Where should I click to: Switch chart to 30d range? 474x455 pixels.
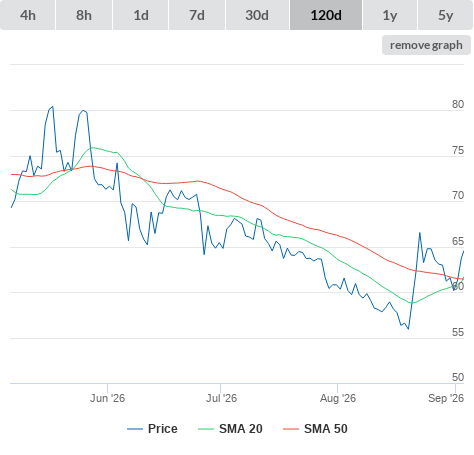(257, 15)
